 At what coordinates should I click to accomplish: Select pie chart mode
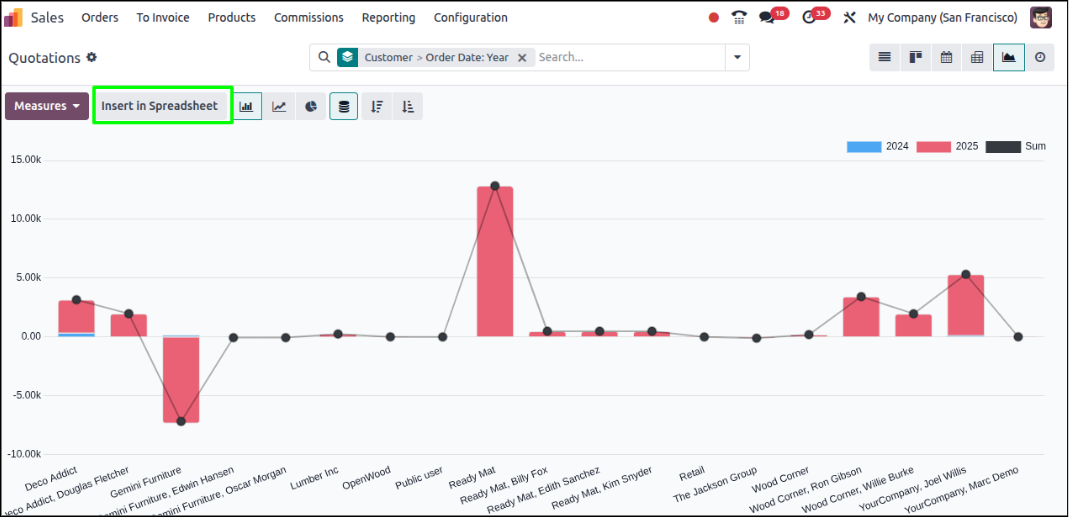[x=311, y=106]
